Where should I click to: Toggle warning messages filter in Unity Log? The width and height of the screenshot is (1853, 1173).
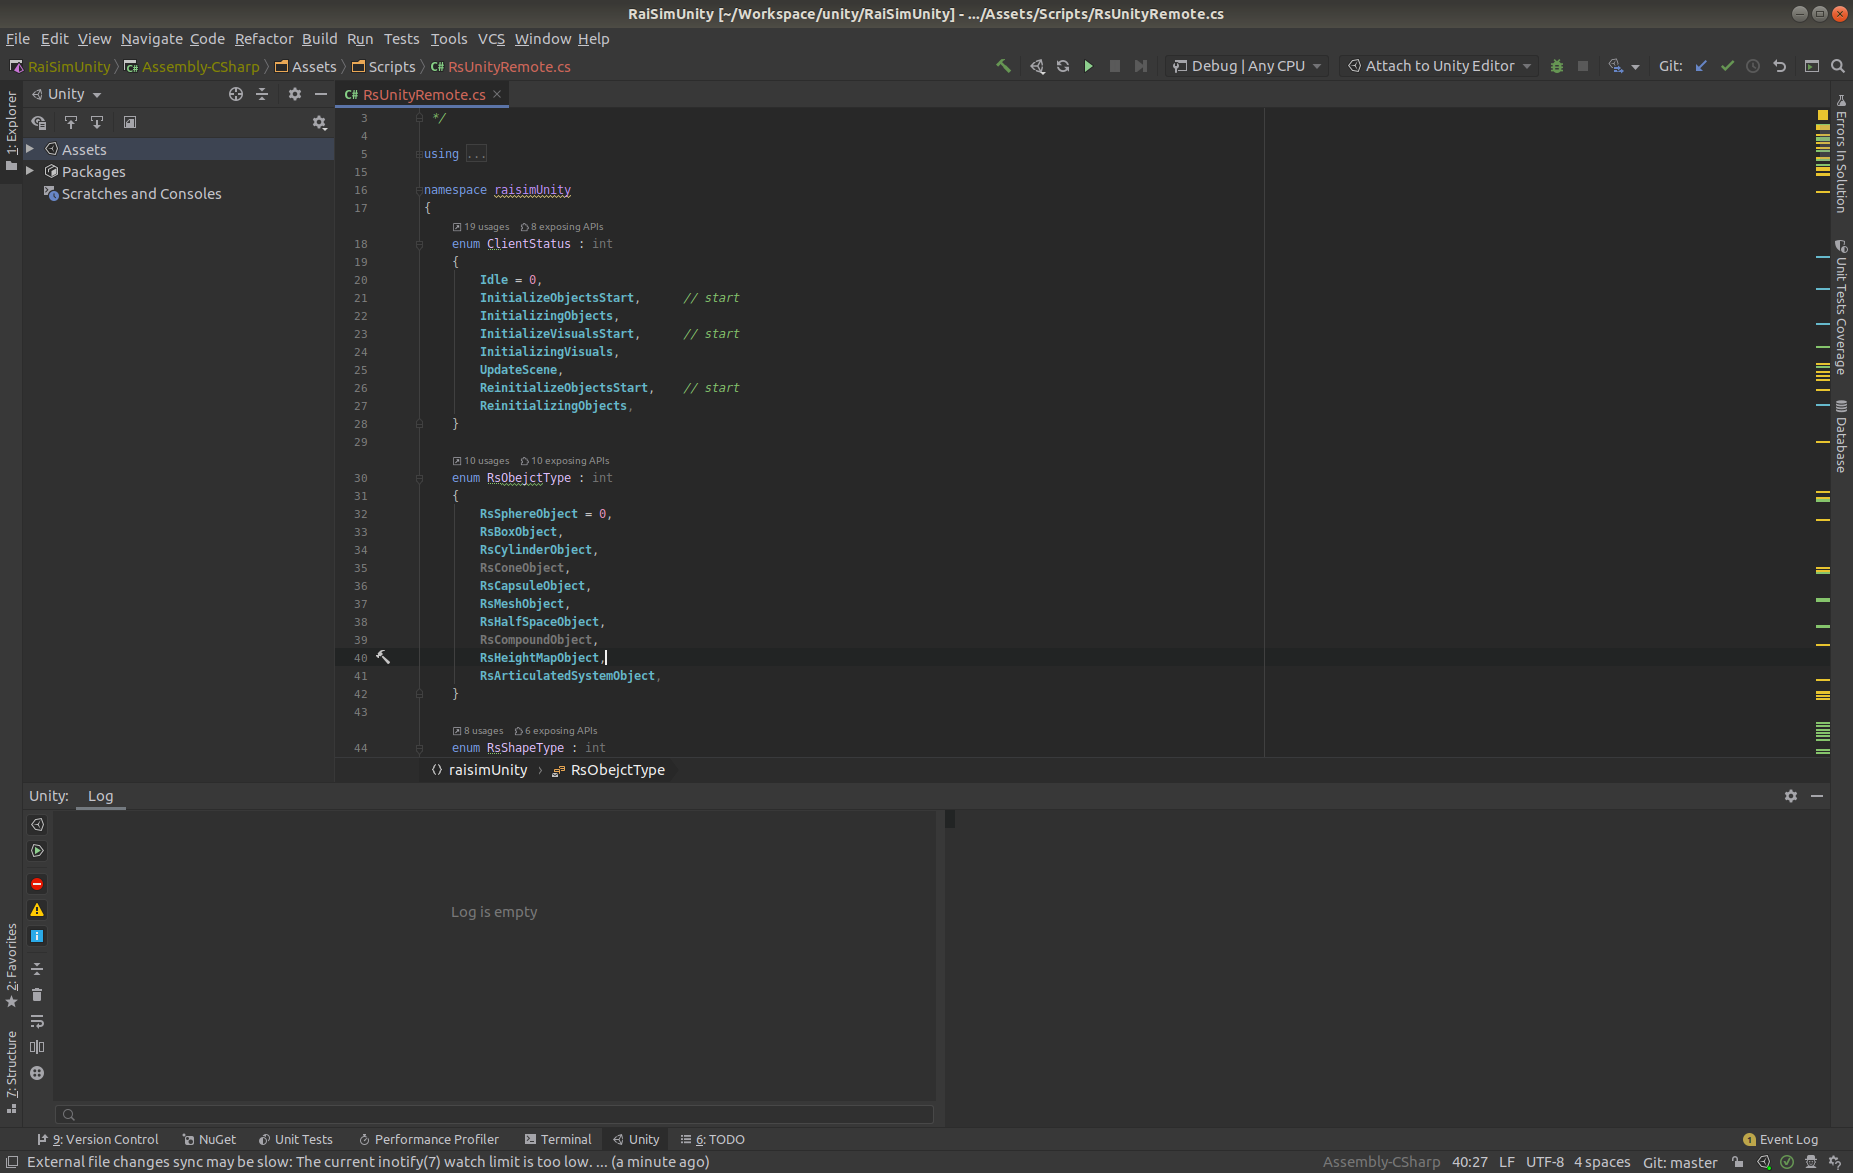pyautogui.click(x=37, y=910)
